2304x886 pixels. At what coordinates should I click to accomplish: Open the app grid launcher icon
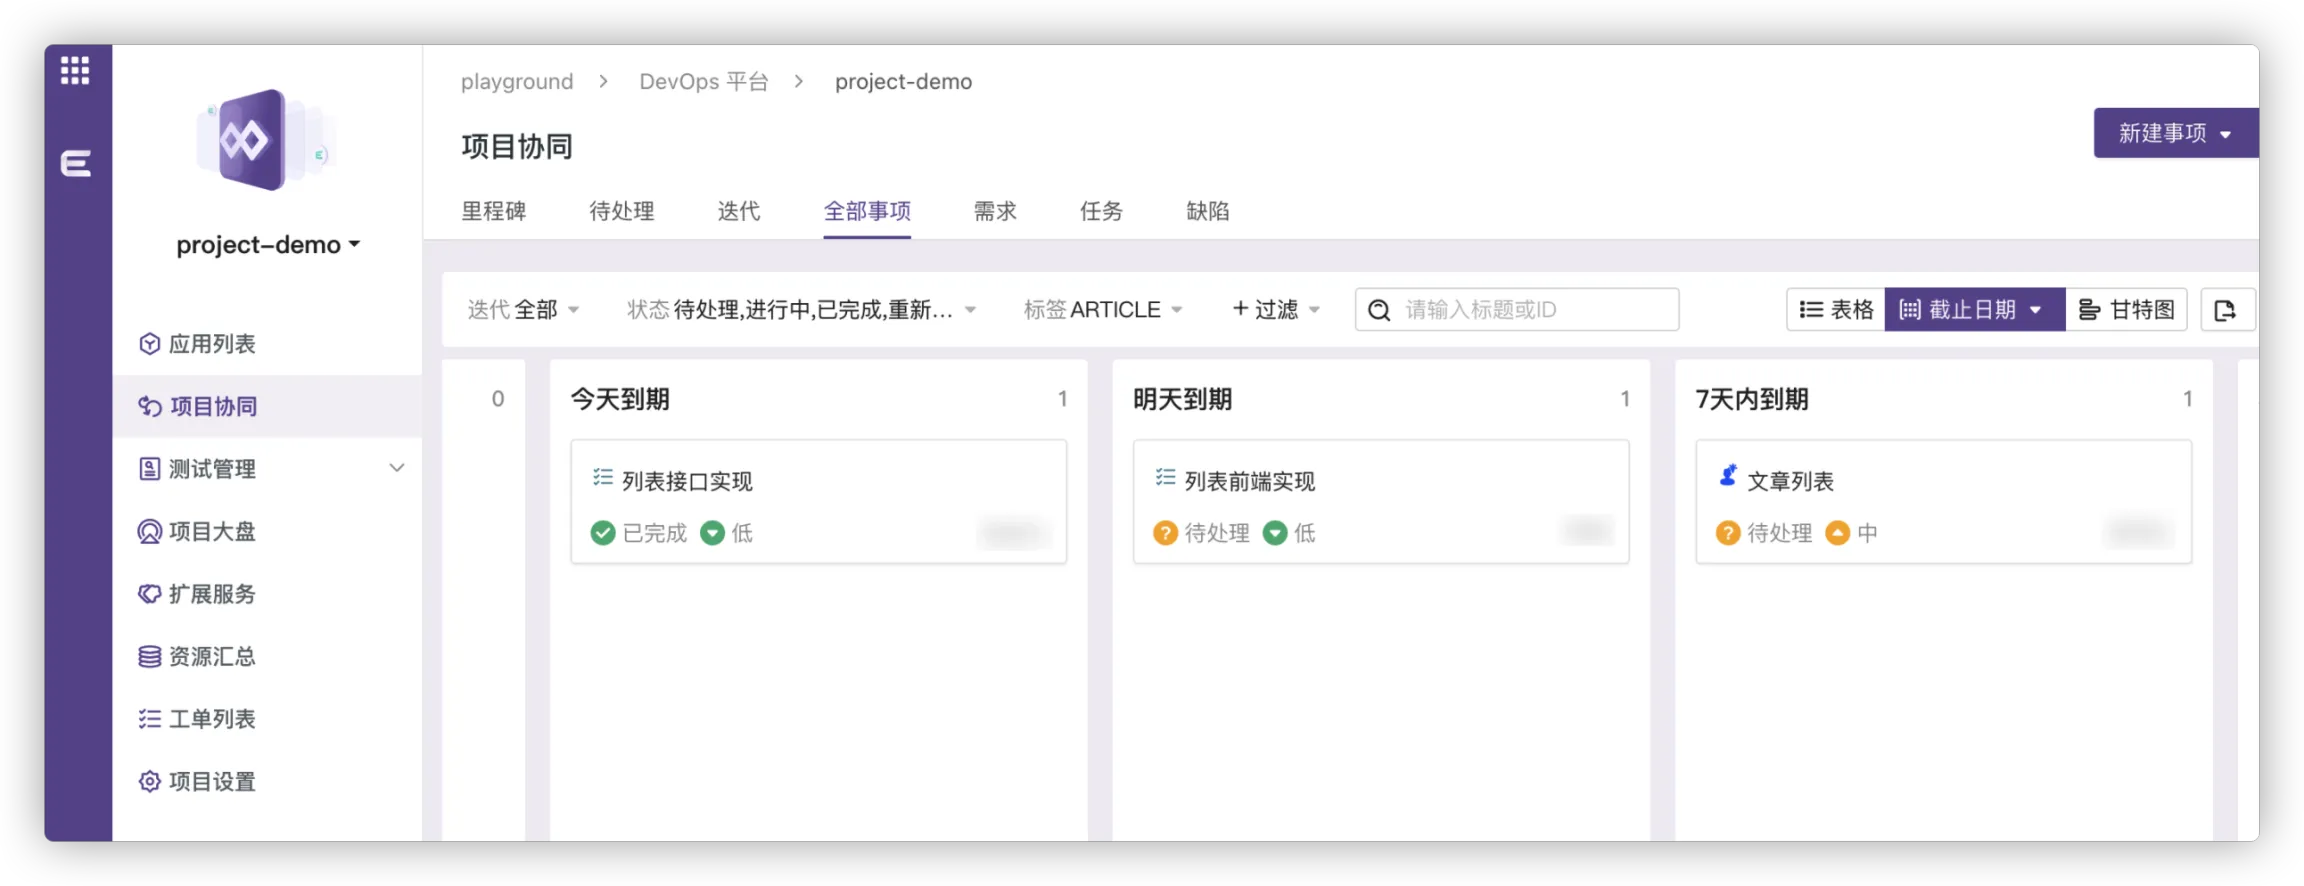pos(75,70)
